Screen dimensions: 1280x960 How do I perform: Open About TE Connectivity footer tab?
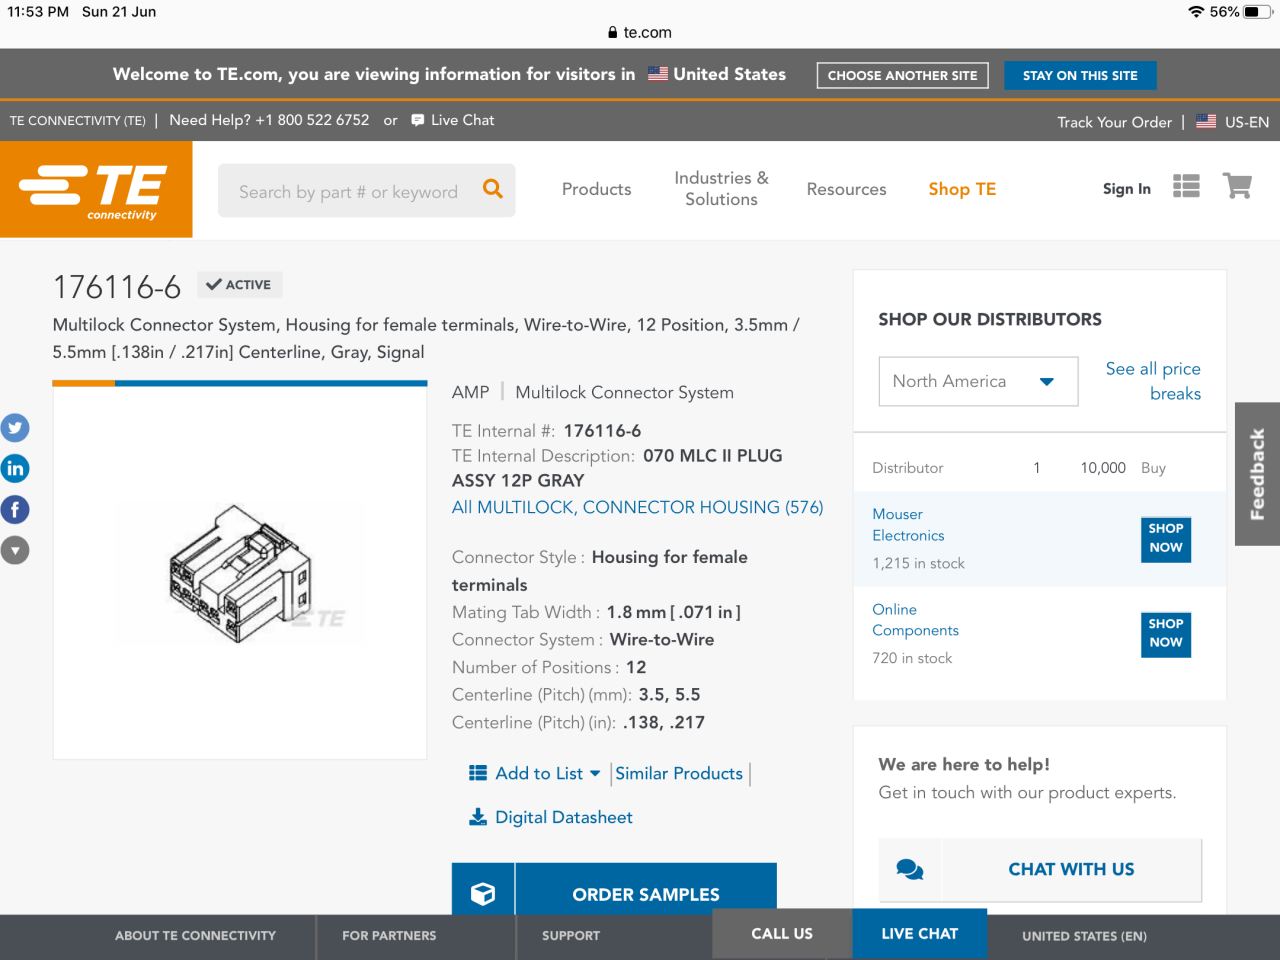(x=195, y=936)
